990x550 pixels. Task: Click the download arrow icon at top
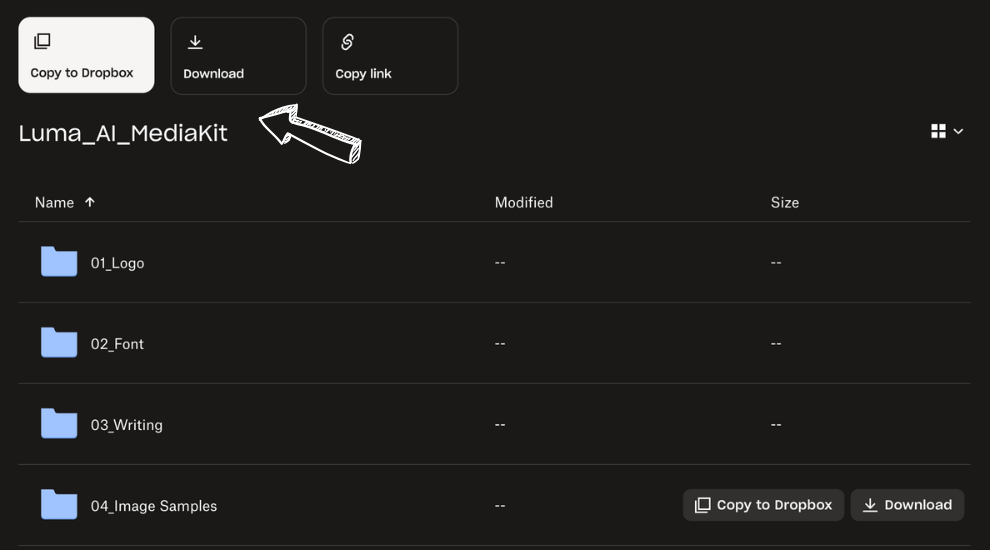(x=195, y=42)
